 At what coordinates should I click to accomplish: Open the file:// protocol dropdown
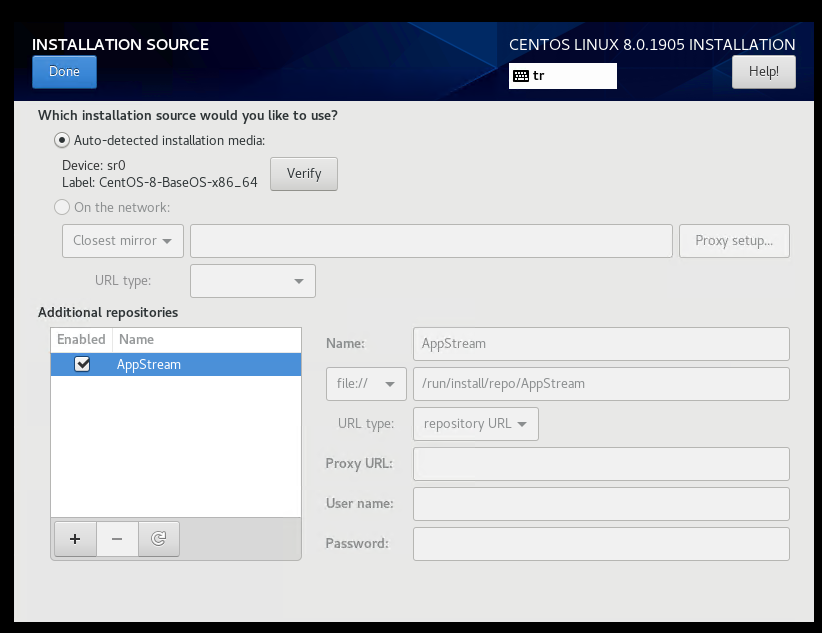pyautogui.click(x=366, y=384)
